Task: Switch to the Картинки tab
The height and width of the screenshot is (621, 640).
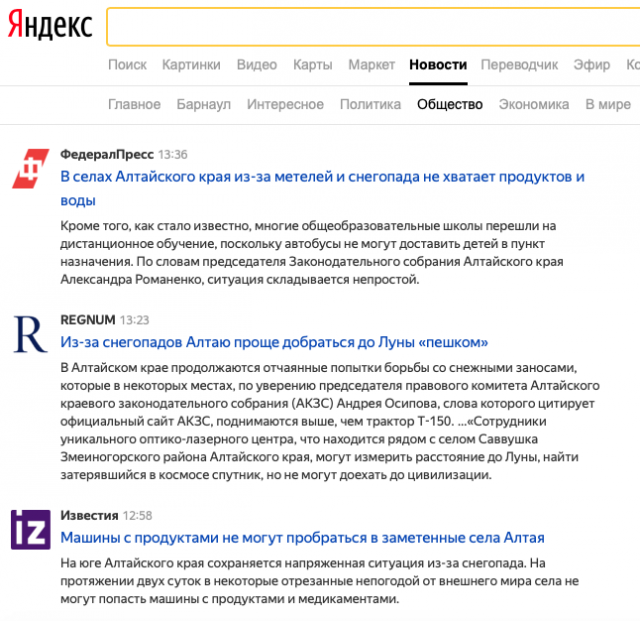Action: click(191, 65)
